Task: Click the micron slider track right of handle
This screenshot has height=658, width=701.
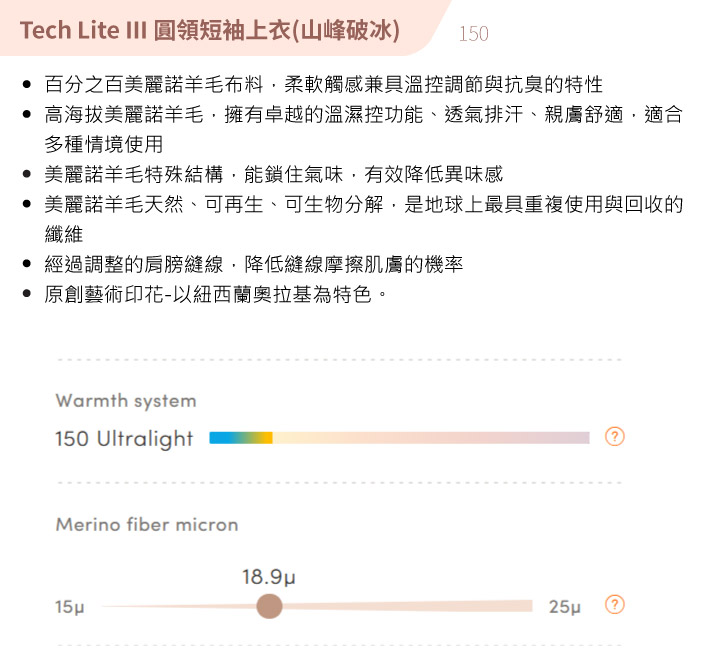Action: point(407,606)
